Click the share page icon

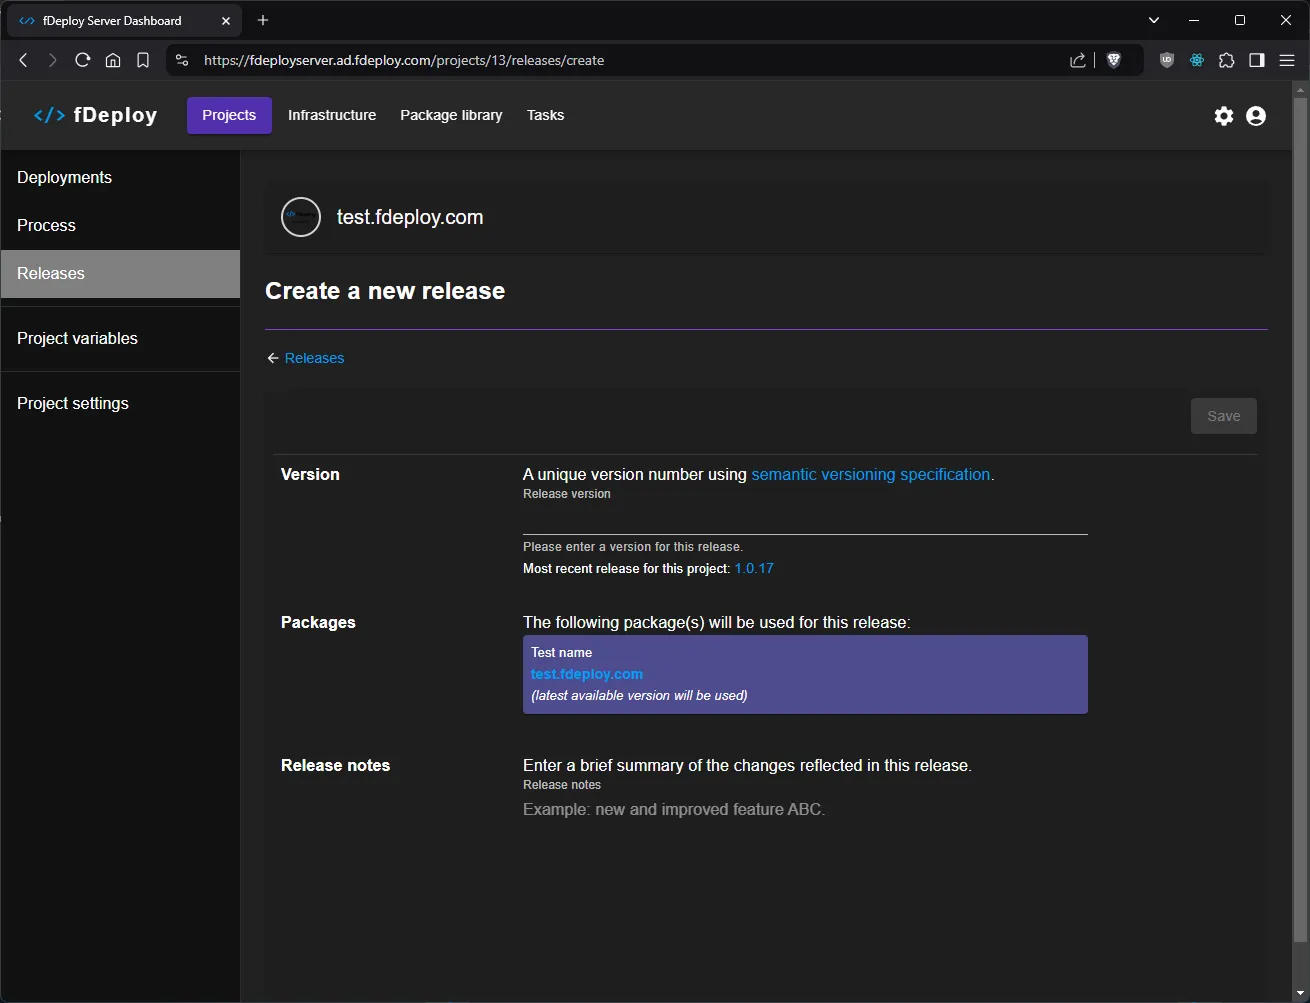[x=1078, y=60]
